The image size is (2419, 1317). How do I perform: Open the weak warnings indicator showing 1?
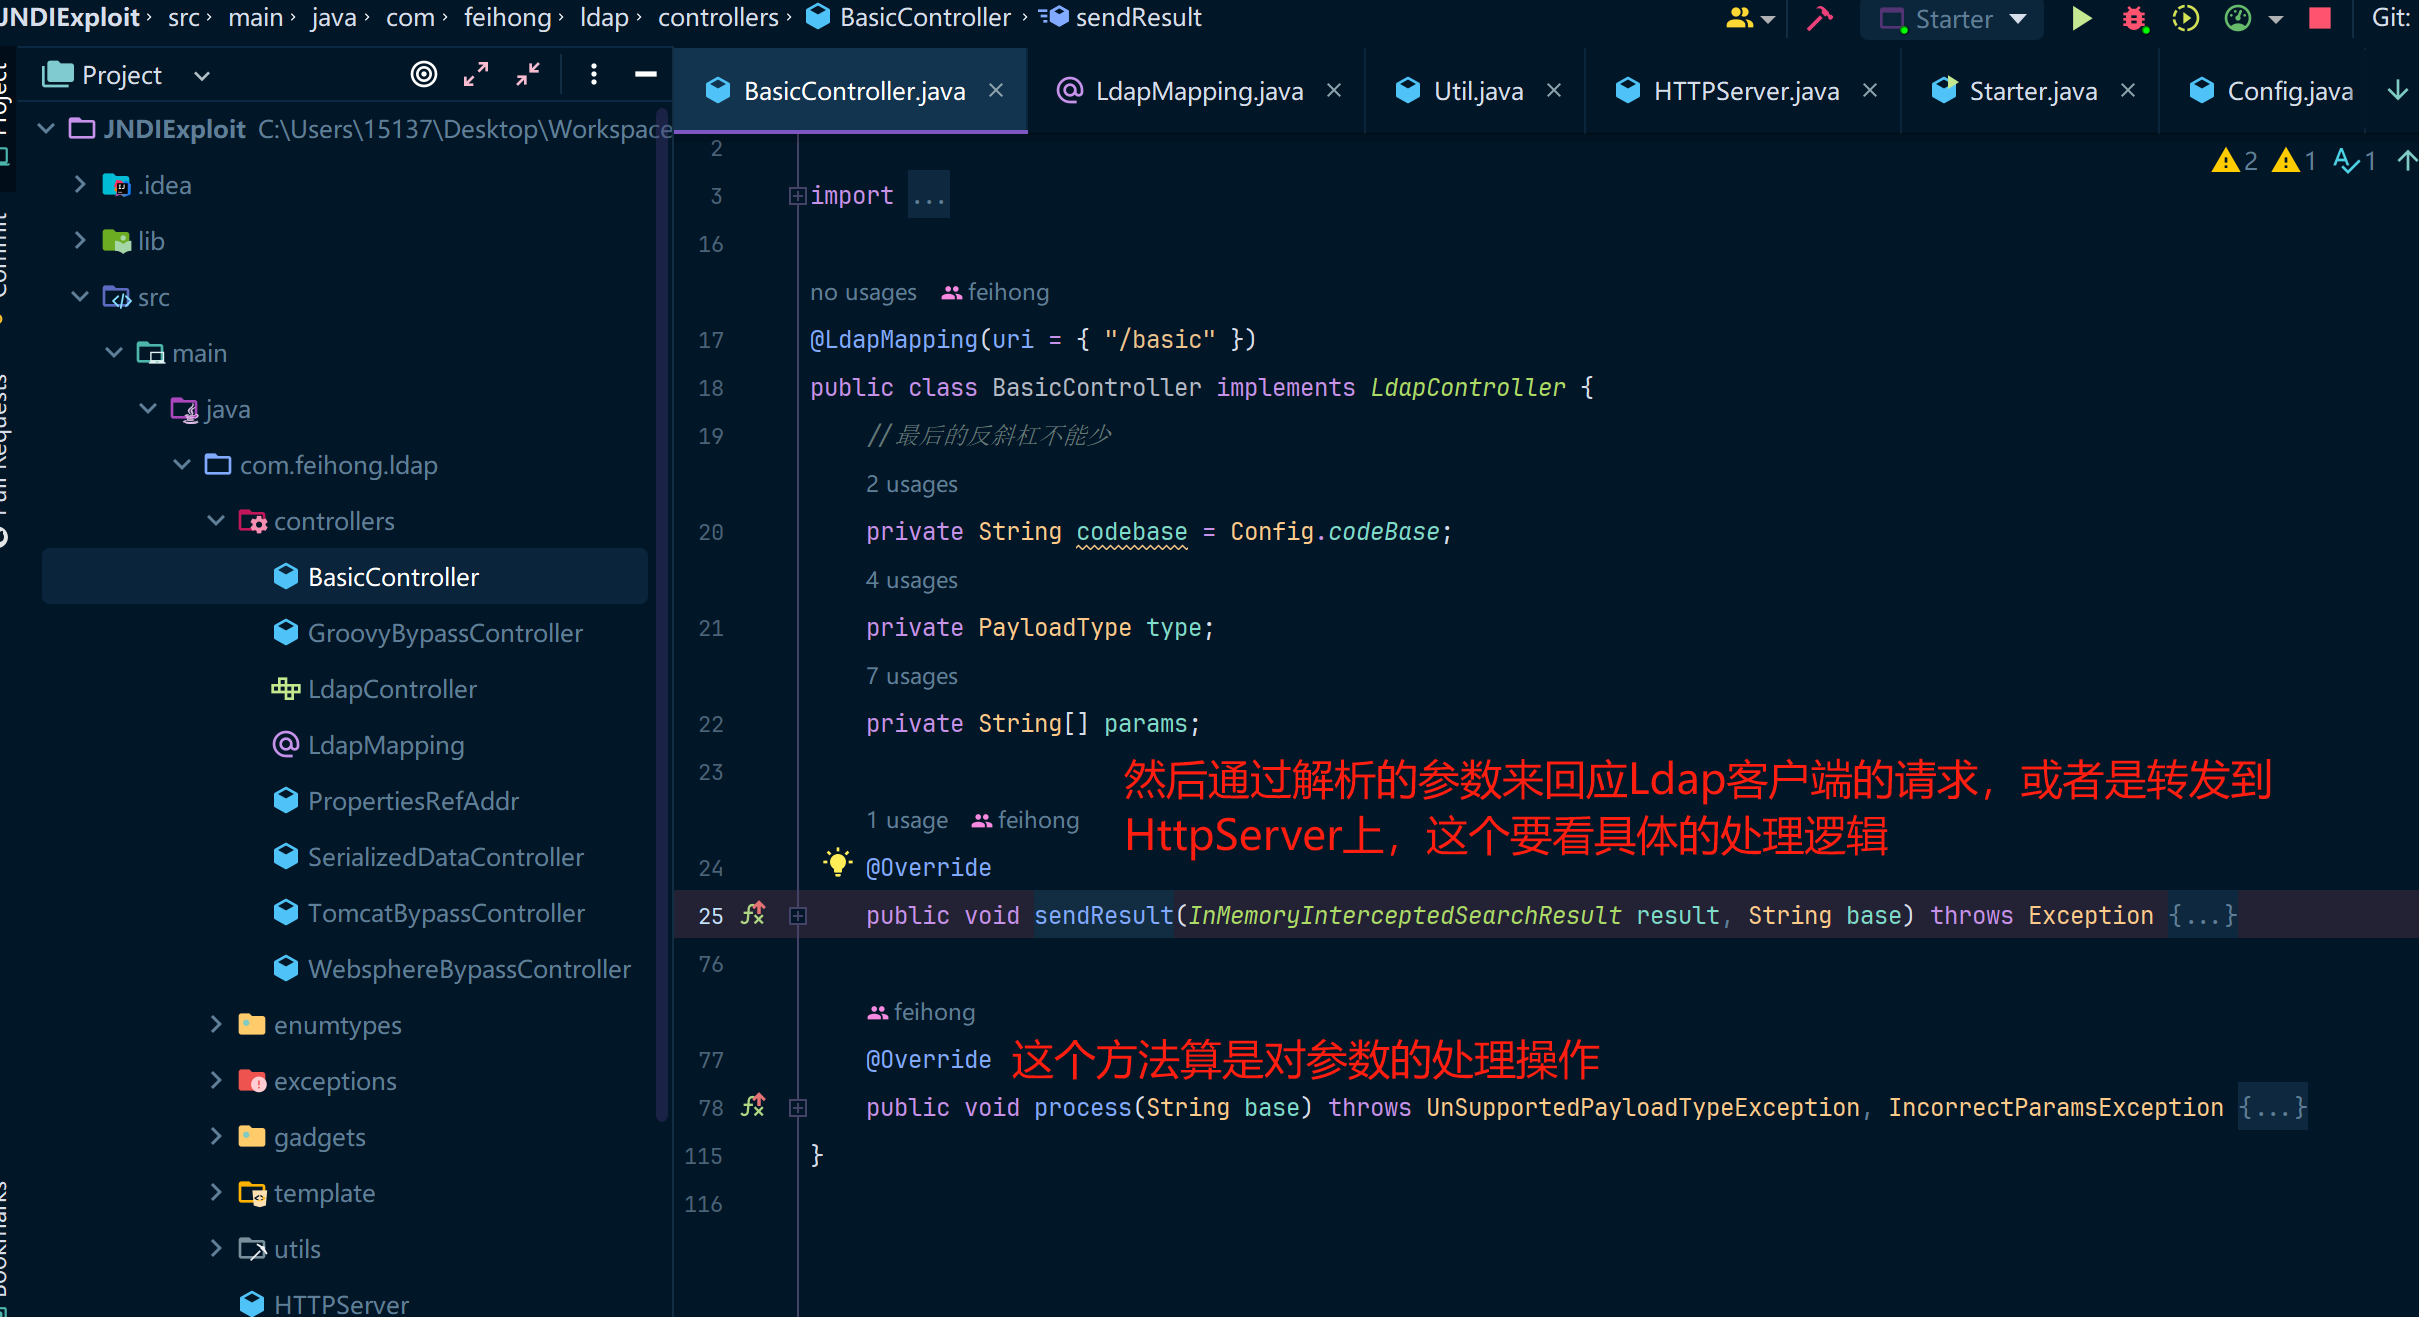click(2295, 161)
